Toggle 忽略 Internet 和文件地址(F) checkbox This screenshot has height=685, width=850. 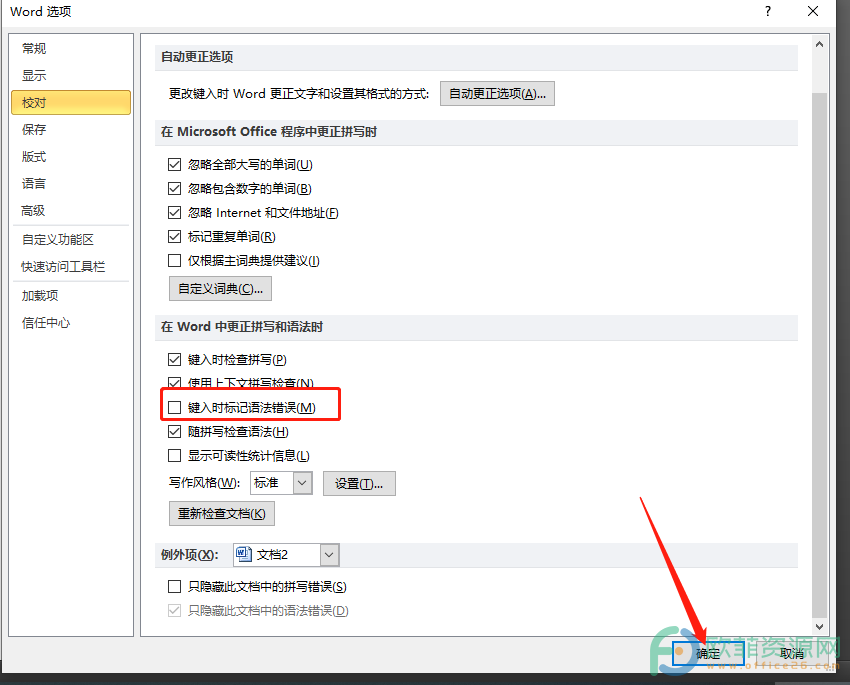click(175, 212)
